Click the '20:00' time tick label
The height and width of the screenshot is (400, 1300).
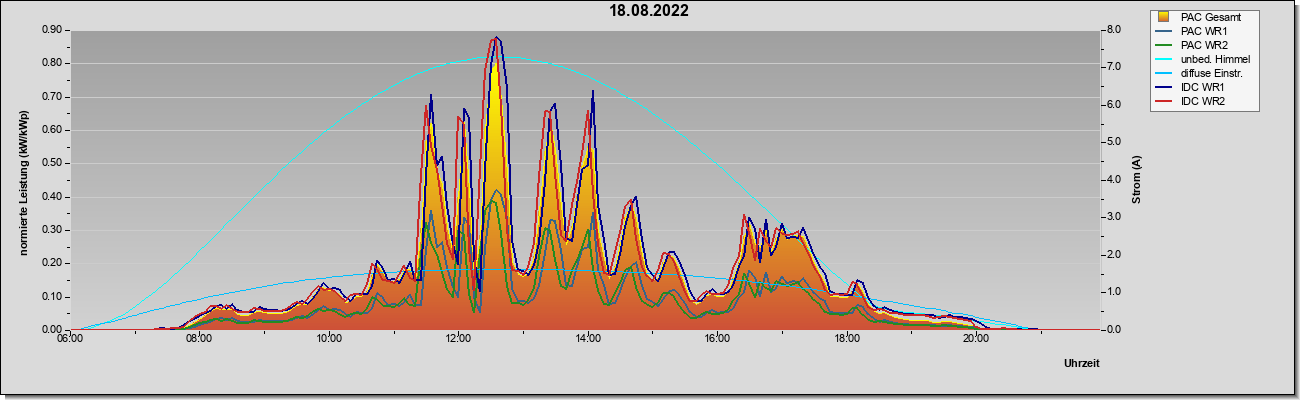[976, 340]
